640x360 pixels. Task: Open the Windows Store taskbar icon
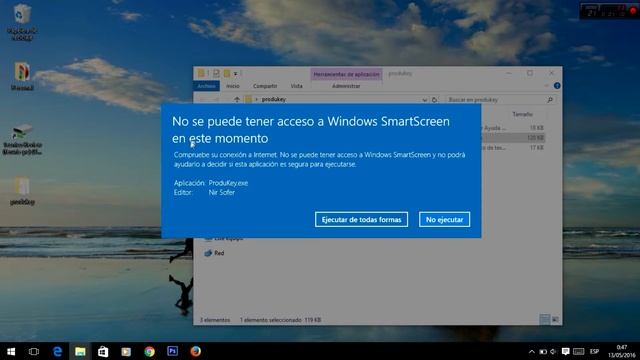[x=103, y=351]
